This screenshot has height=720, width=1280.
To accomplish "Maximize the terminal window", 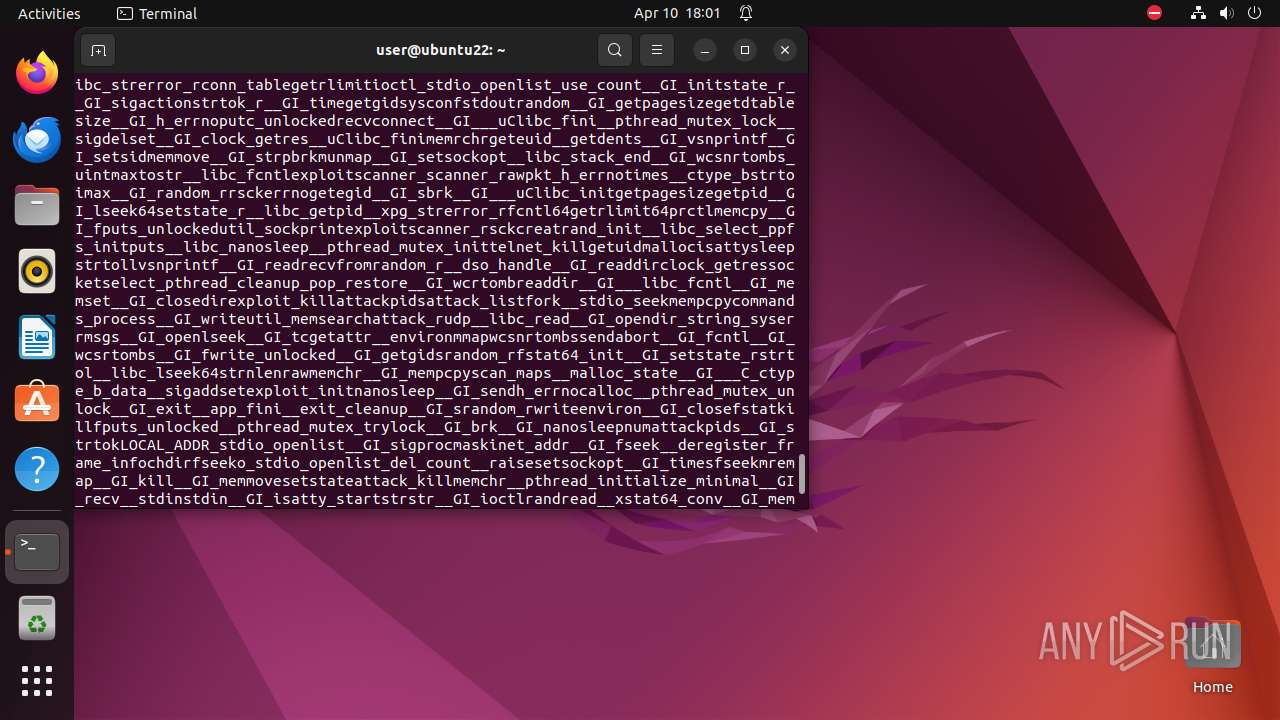I will (745, 50).
